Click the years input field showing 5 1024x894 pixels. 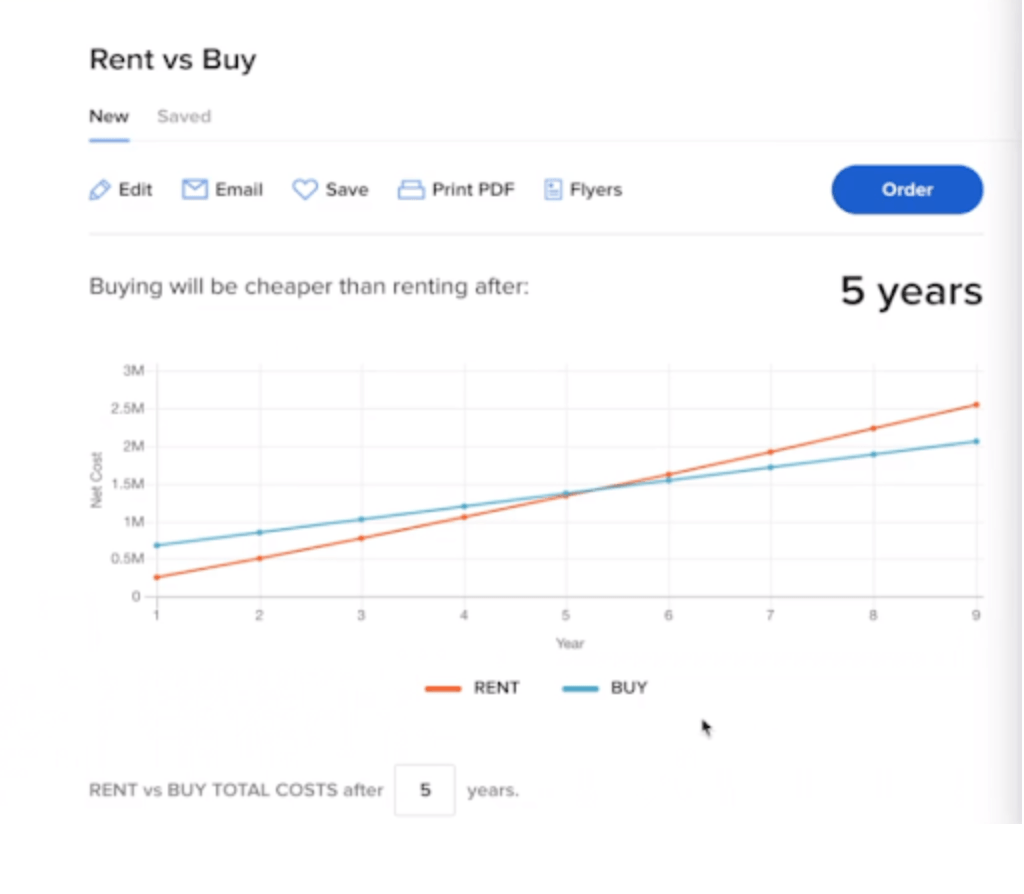tap(424, 790)
